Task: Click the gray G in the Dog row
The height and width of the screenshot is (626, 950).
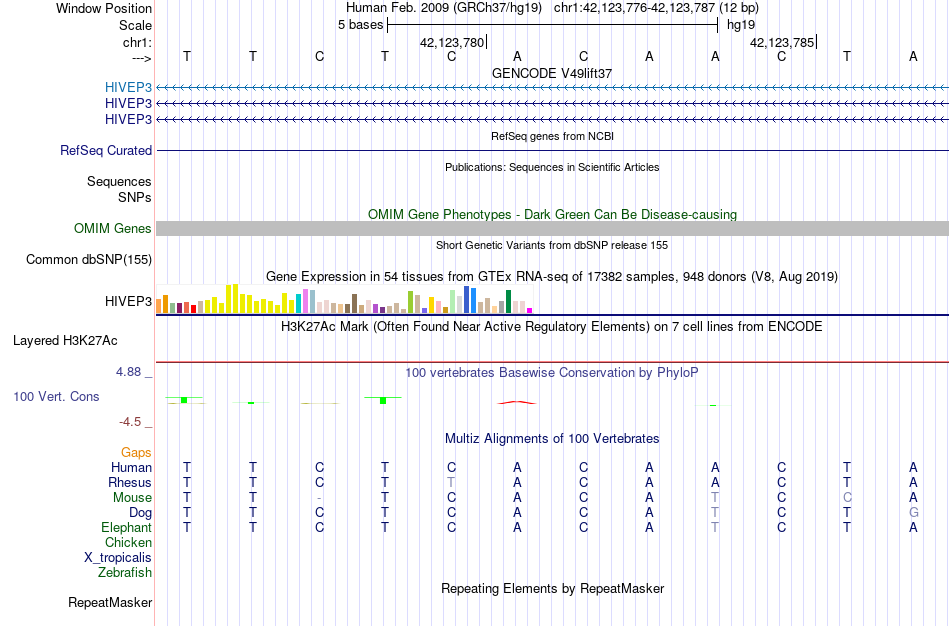Action: (913, 513)
